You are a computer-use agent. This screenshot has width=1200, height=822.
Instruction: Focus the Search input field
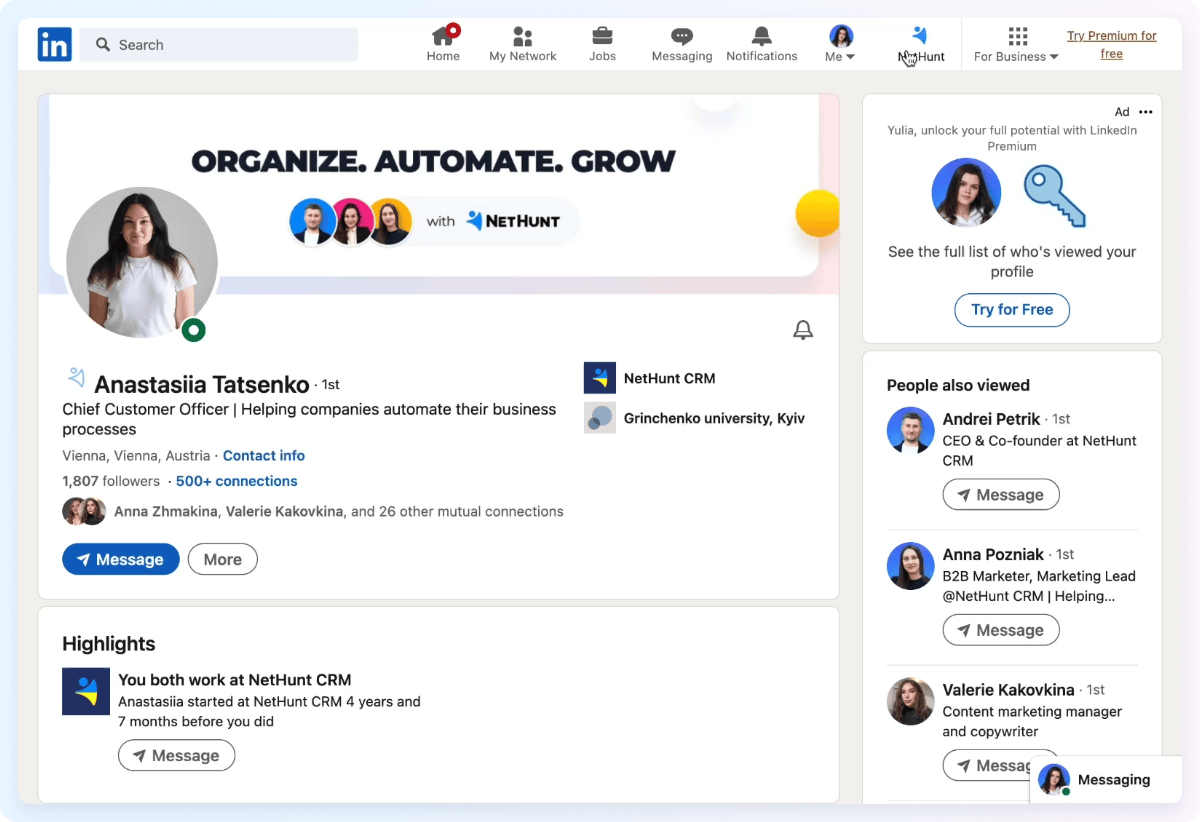tap(219, 44)
